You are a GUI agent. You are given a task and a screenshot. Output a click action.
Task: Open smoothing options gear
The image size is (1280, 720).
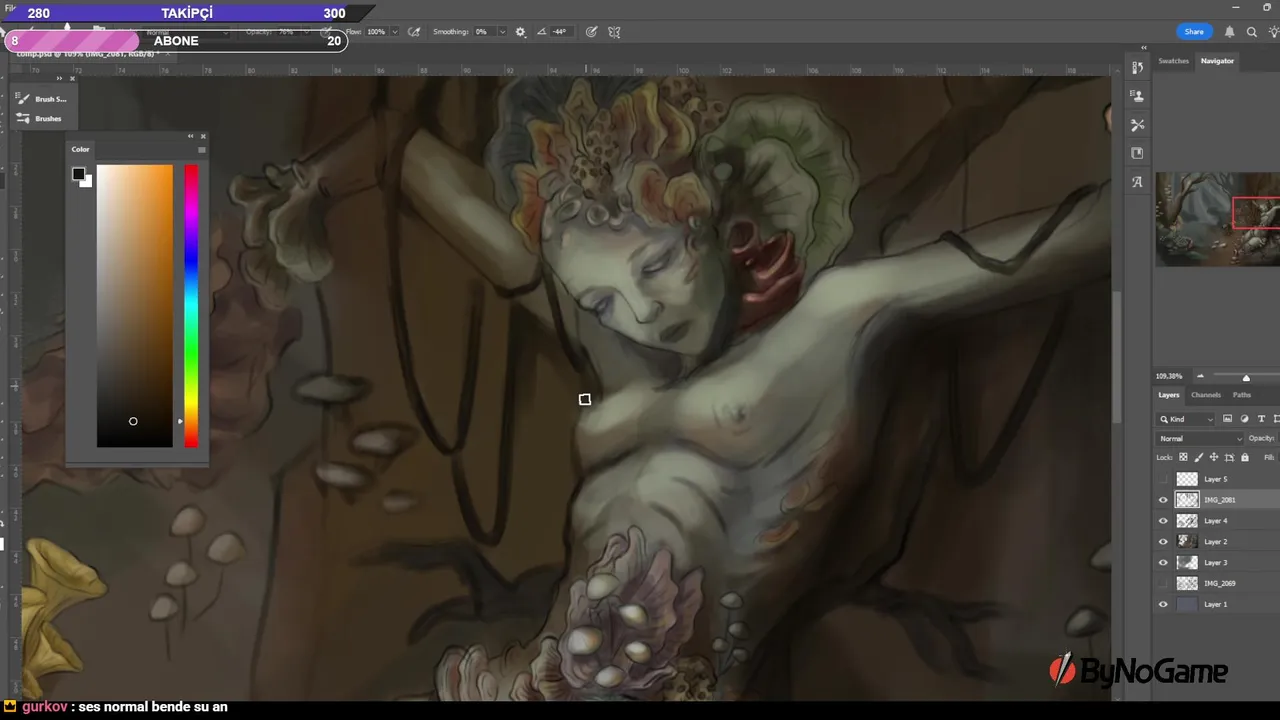tap(520, 32)
